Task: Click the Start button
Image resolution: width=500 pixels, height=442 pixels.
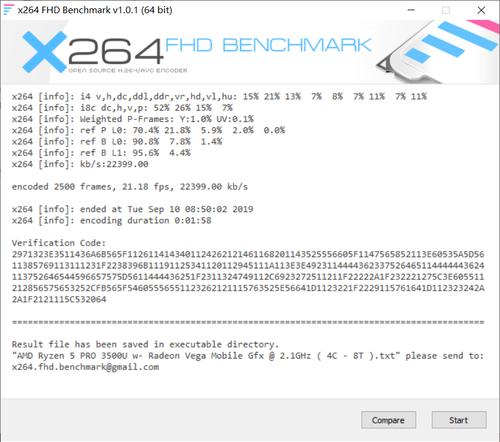Action: 459,420
